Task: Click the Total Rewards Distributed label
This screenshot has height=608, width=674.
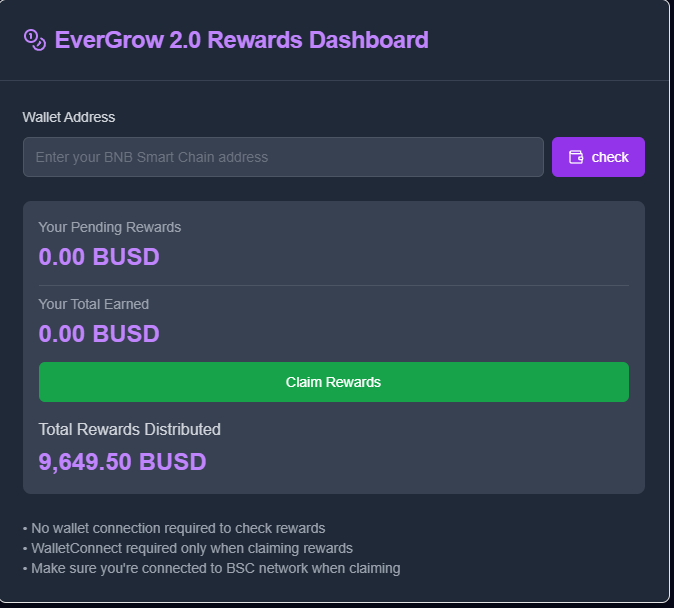Action: click(x=129, y=429)
